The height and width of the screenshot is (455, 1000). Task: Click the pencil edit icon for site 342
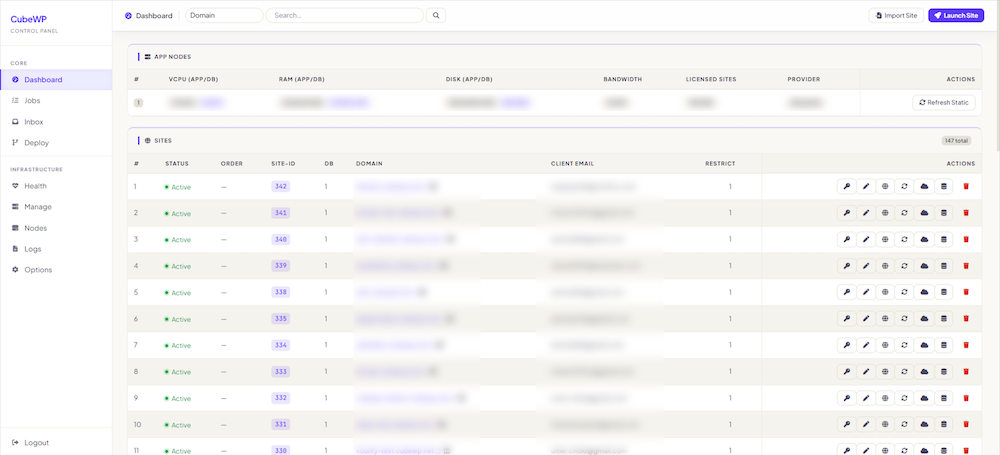pyautogui.click(x=865, y=186)
